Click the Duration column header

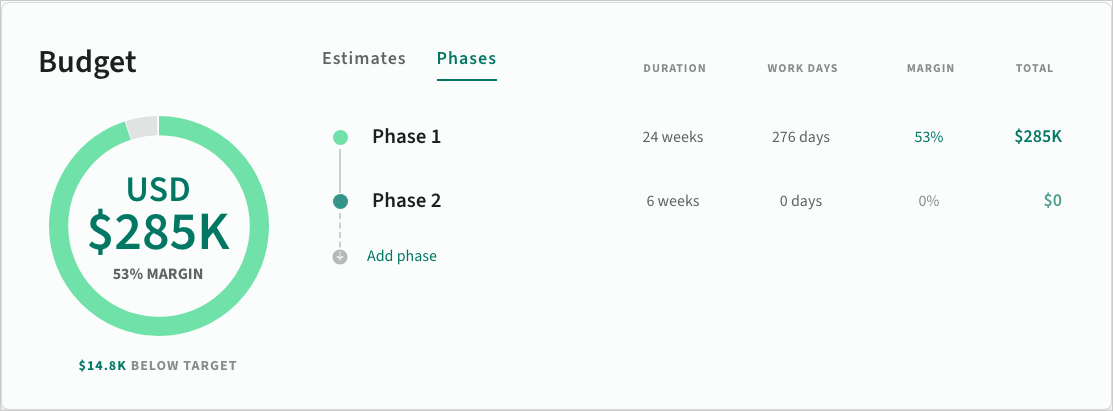click(674, 69)
